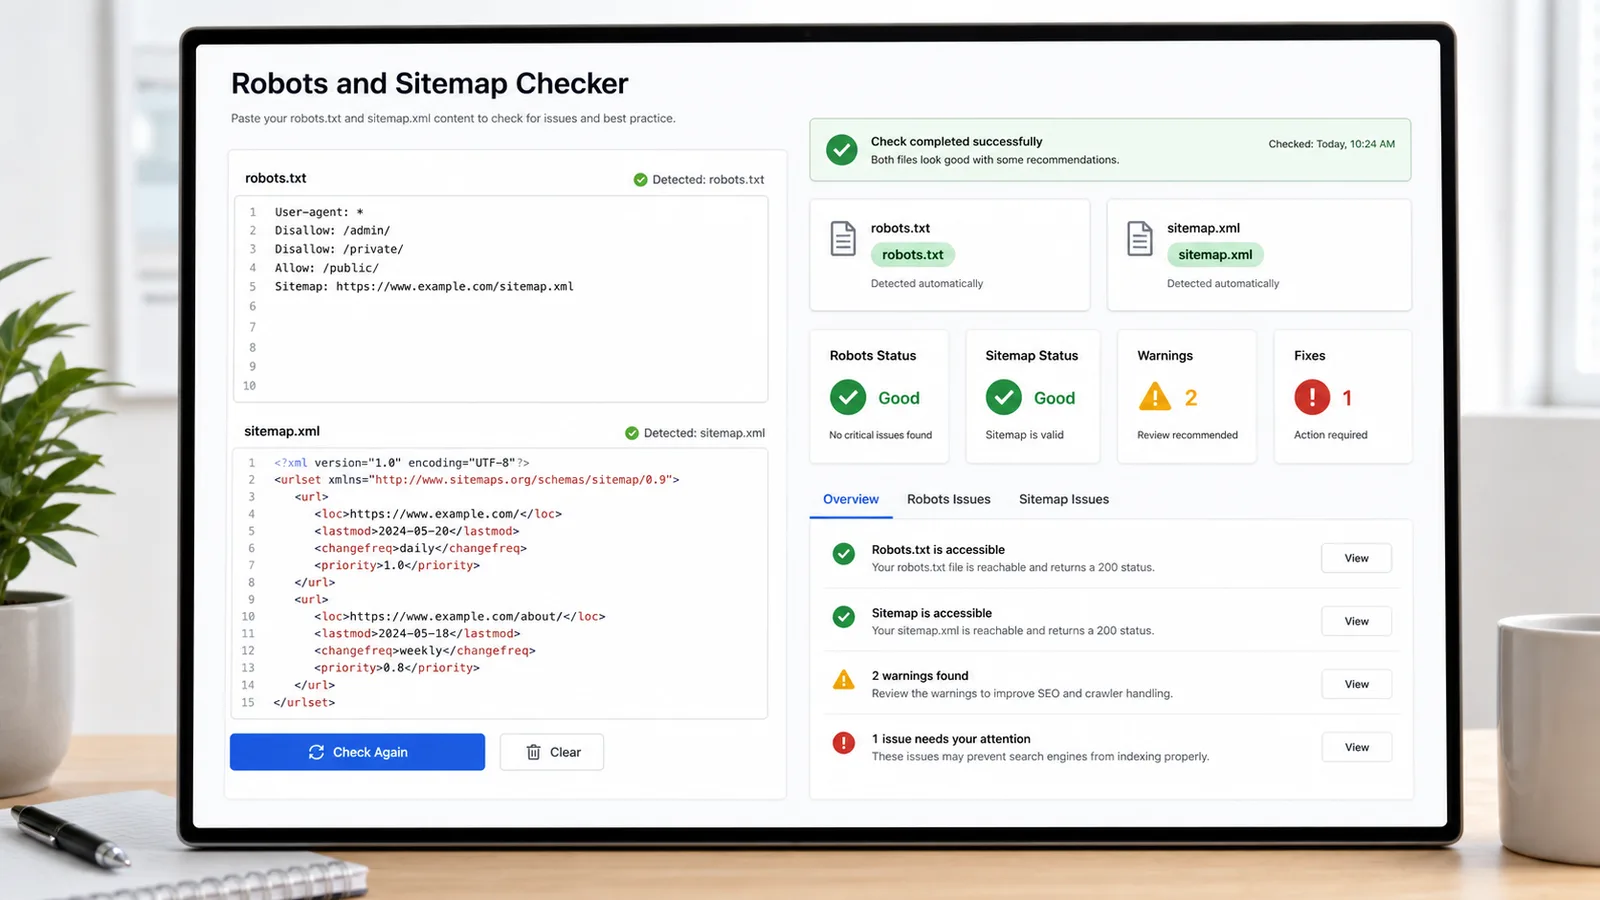Click the 'No critical issues found' text

881,435
